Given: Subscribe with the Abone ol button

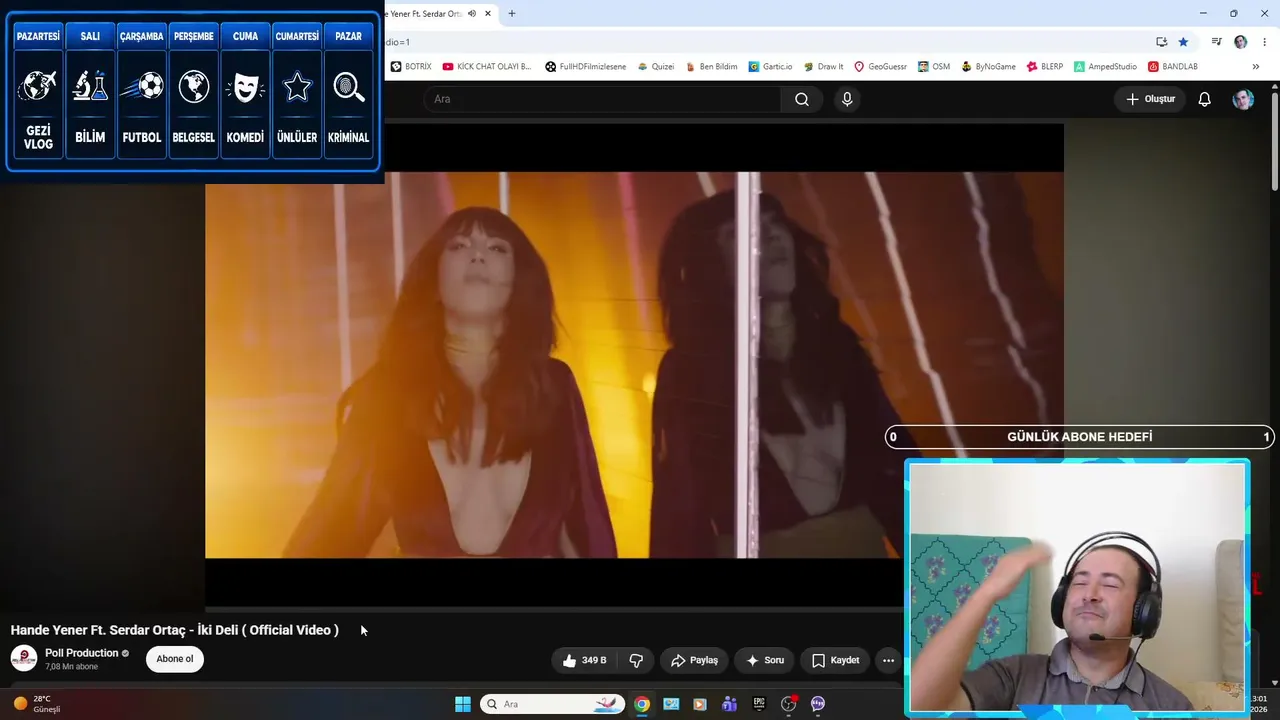Looking at the screenshot, I should [x=175, y=659].
